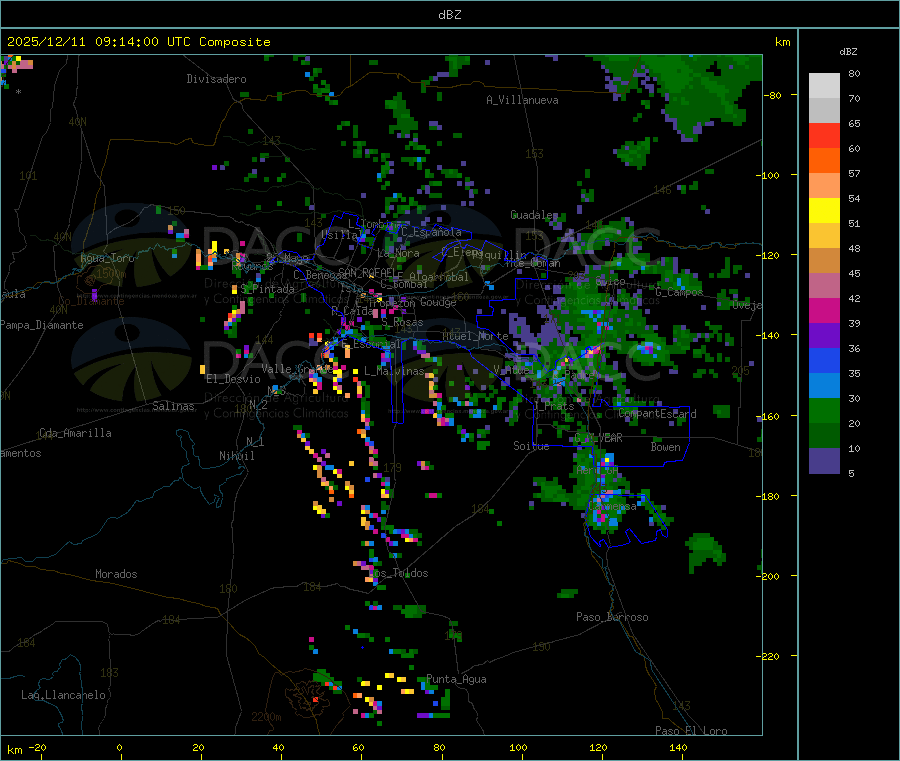Click the yellow 51-54 dBZ legend swatch
This screenshot has width=900, height=761.
[824, 211]
